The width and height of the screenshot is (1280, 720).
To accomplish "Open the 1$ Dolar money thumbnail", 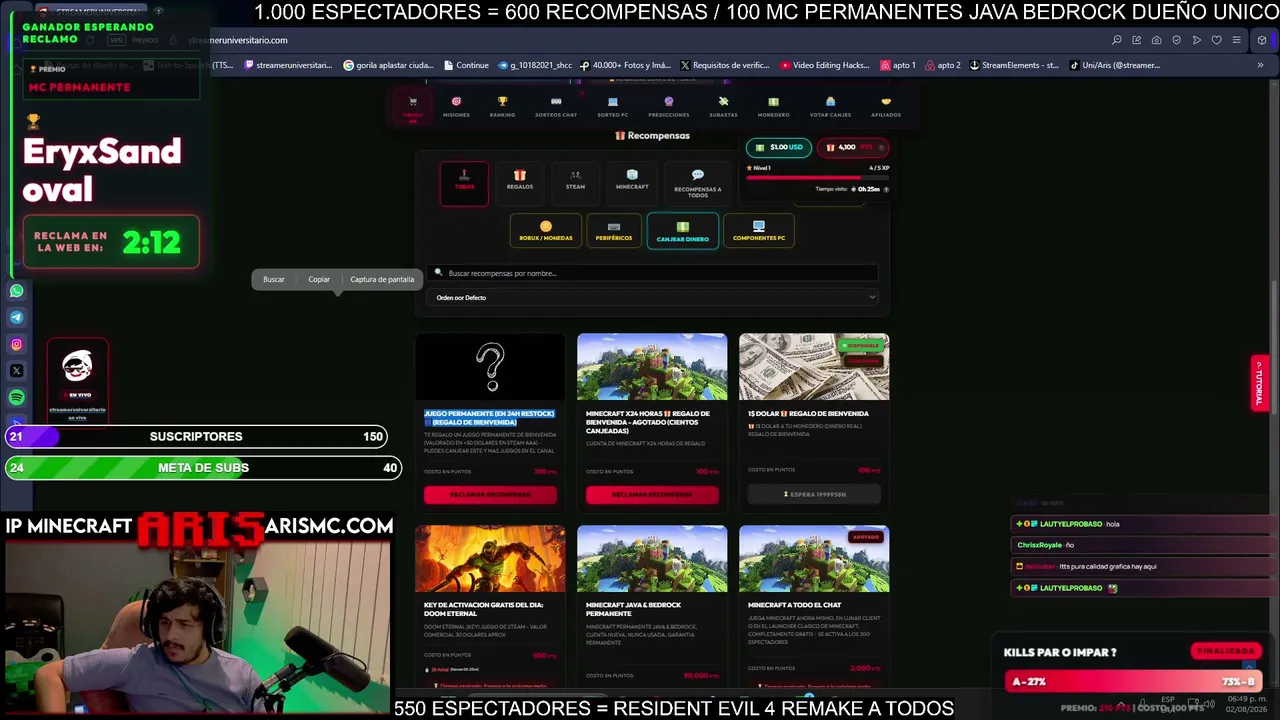I will coord(814,367).
